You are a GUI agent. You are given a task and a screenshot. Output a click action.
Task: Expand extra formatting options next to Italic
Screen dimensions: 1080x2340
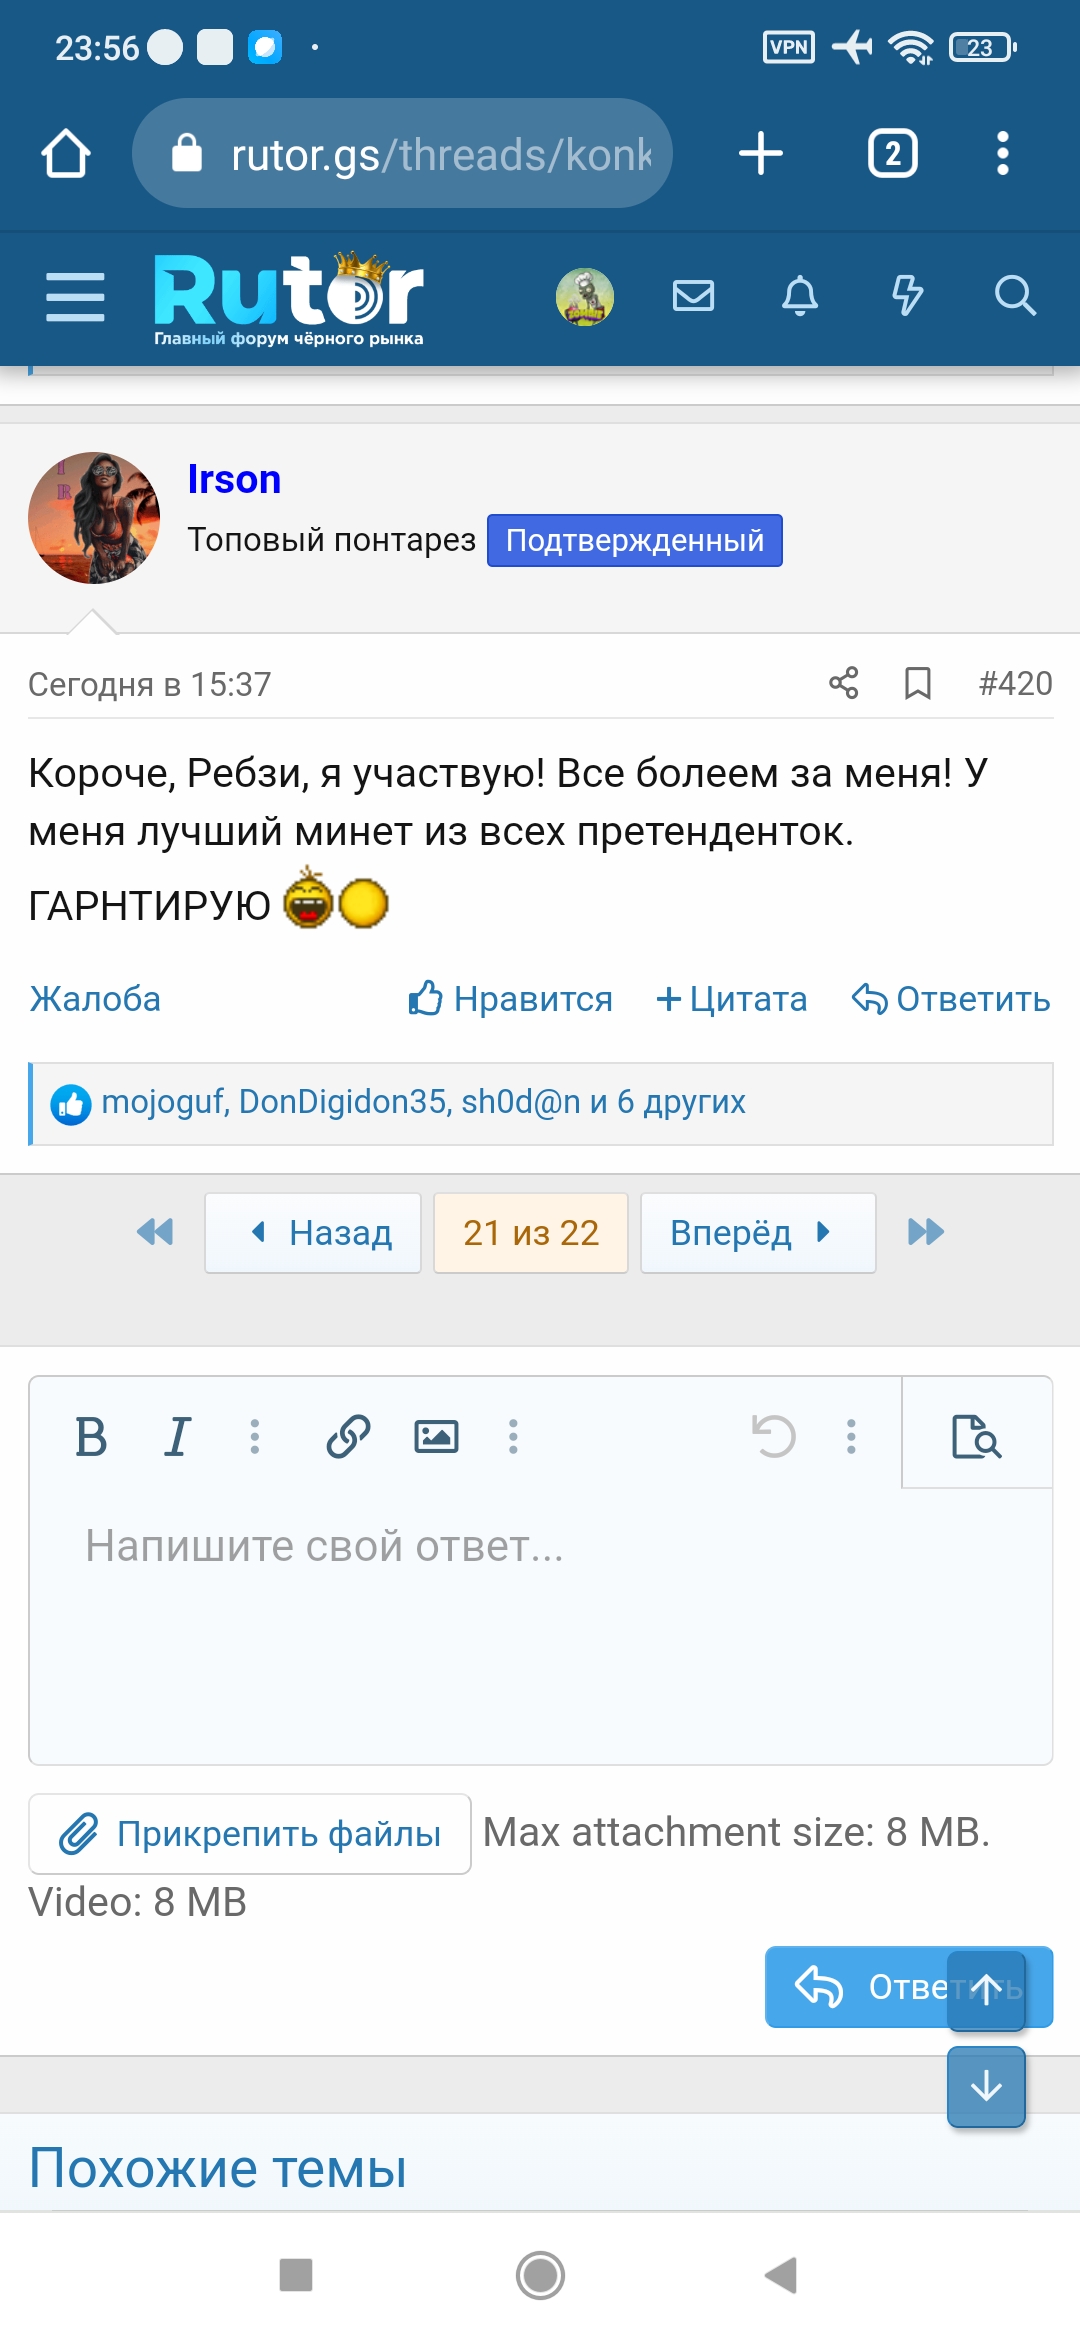point(256,1436)
